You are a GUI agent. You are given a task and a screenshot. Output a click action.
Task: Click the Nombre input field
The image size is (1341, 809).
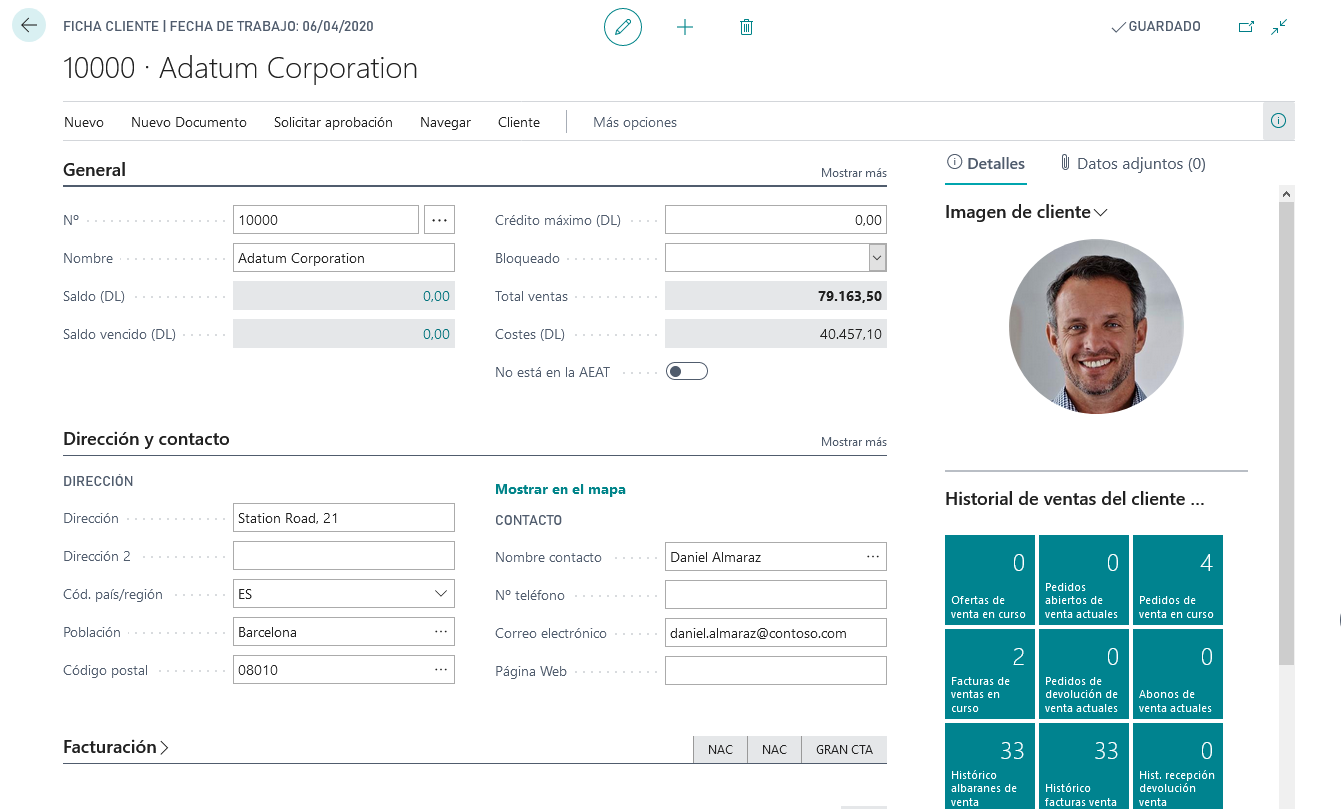point(344,258)
